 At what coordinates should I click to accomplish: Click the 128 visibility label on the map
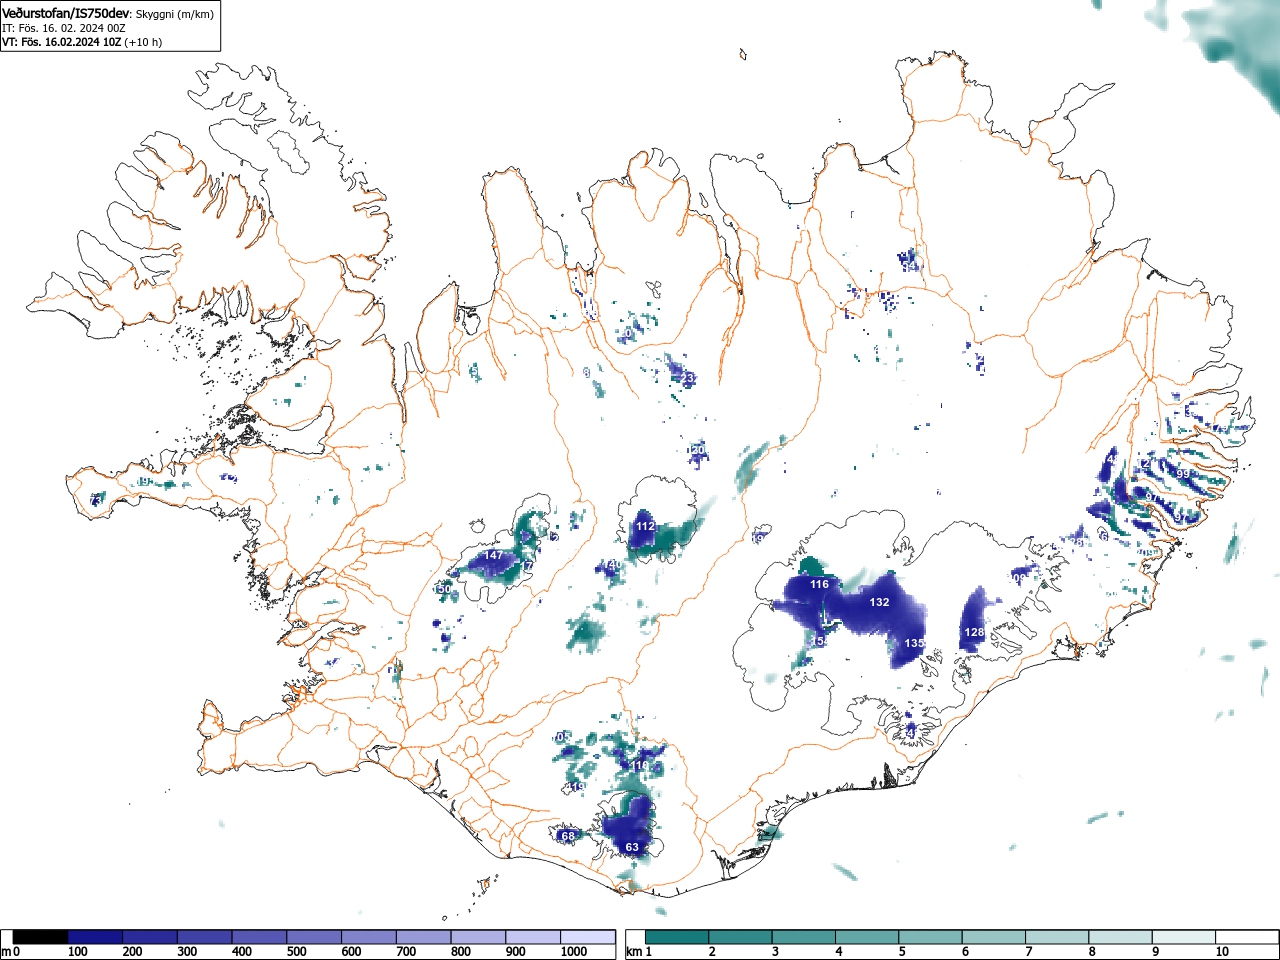[x=974, y=632]
